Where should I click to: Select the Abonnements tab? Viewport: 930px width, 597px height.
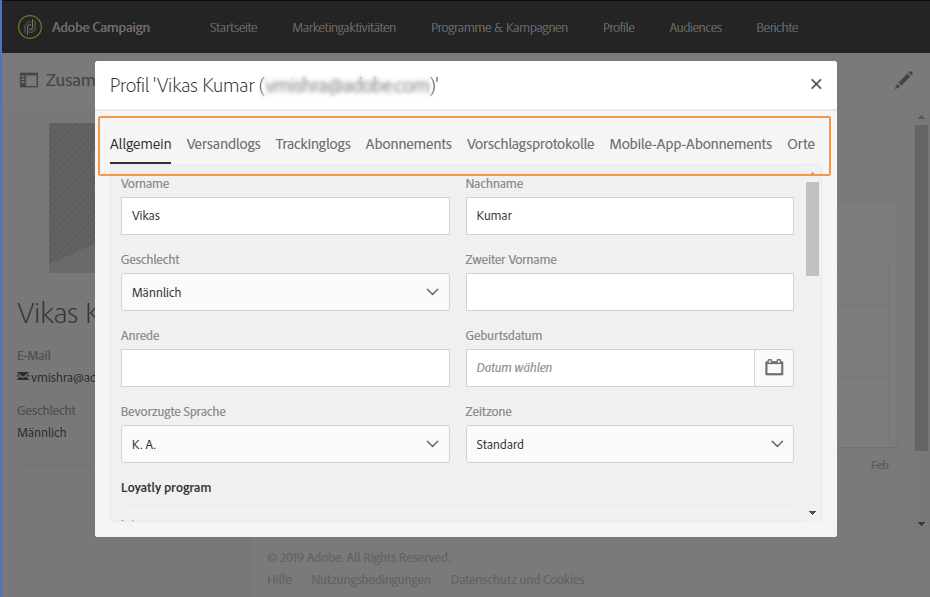[x=408, y=144]
